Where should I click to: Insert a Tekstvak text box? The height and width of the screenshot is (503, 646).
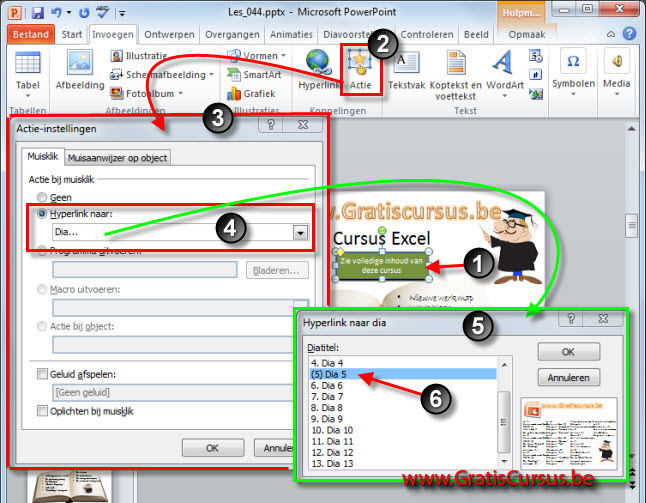[x=407, y=70]
